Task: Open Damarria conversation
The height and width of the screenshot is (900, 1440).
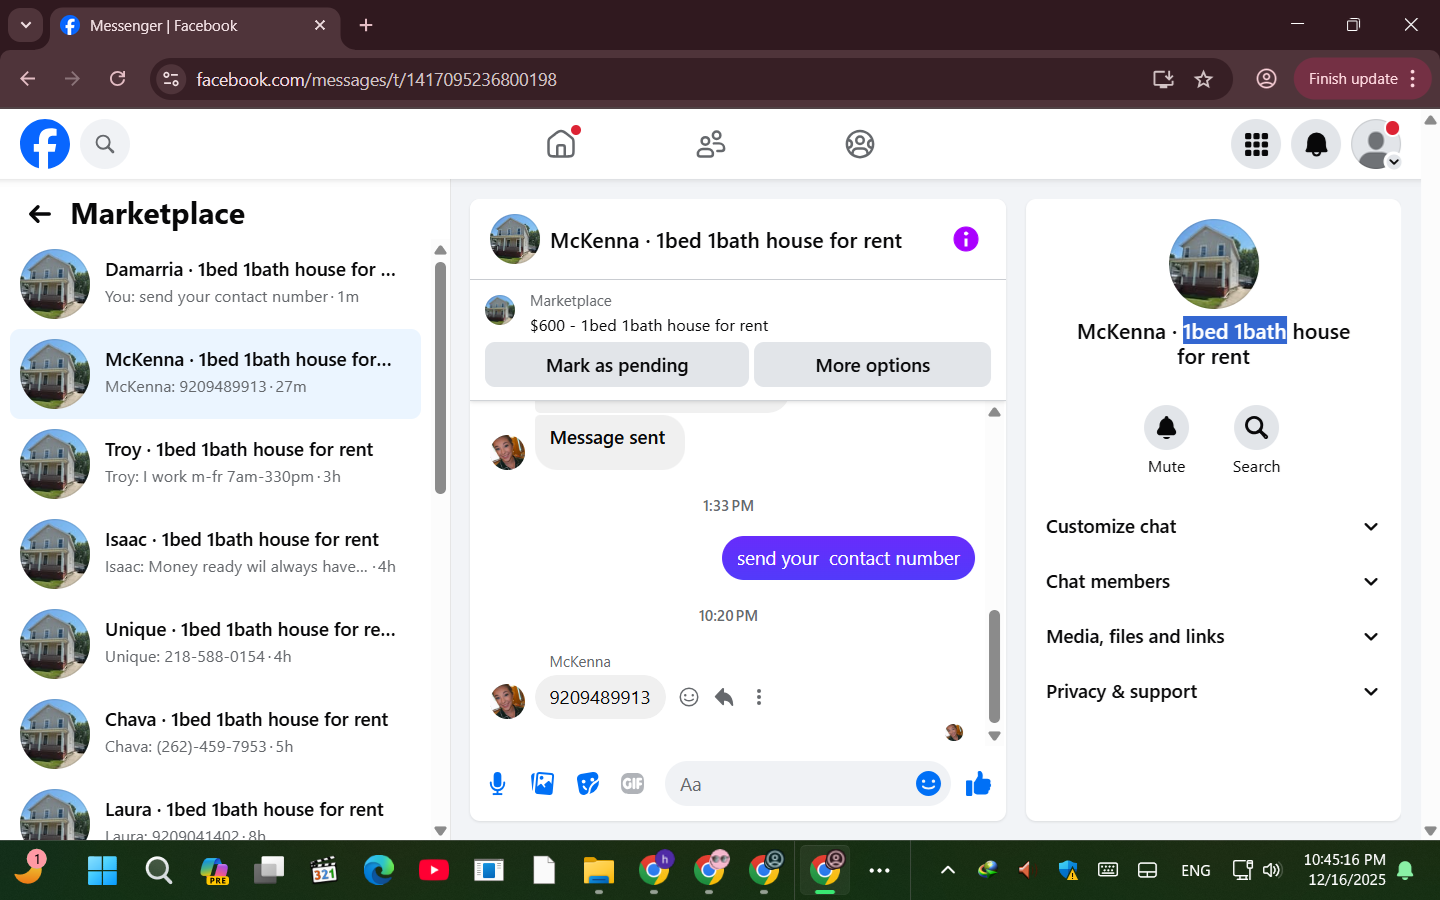Action: click(x=215, y=284)
